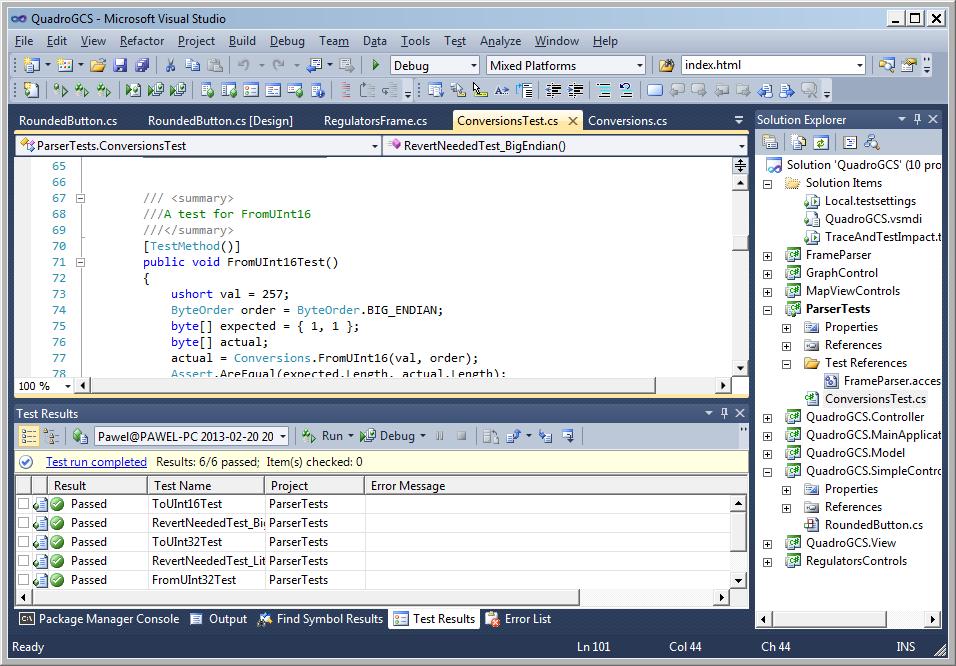This screenshot has height=666, width=956.
Task: Click the Save icon in the toolbar
Action: point(120,65)
